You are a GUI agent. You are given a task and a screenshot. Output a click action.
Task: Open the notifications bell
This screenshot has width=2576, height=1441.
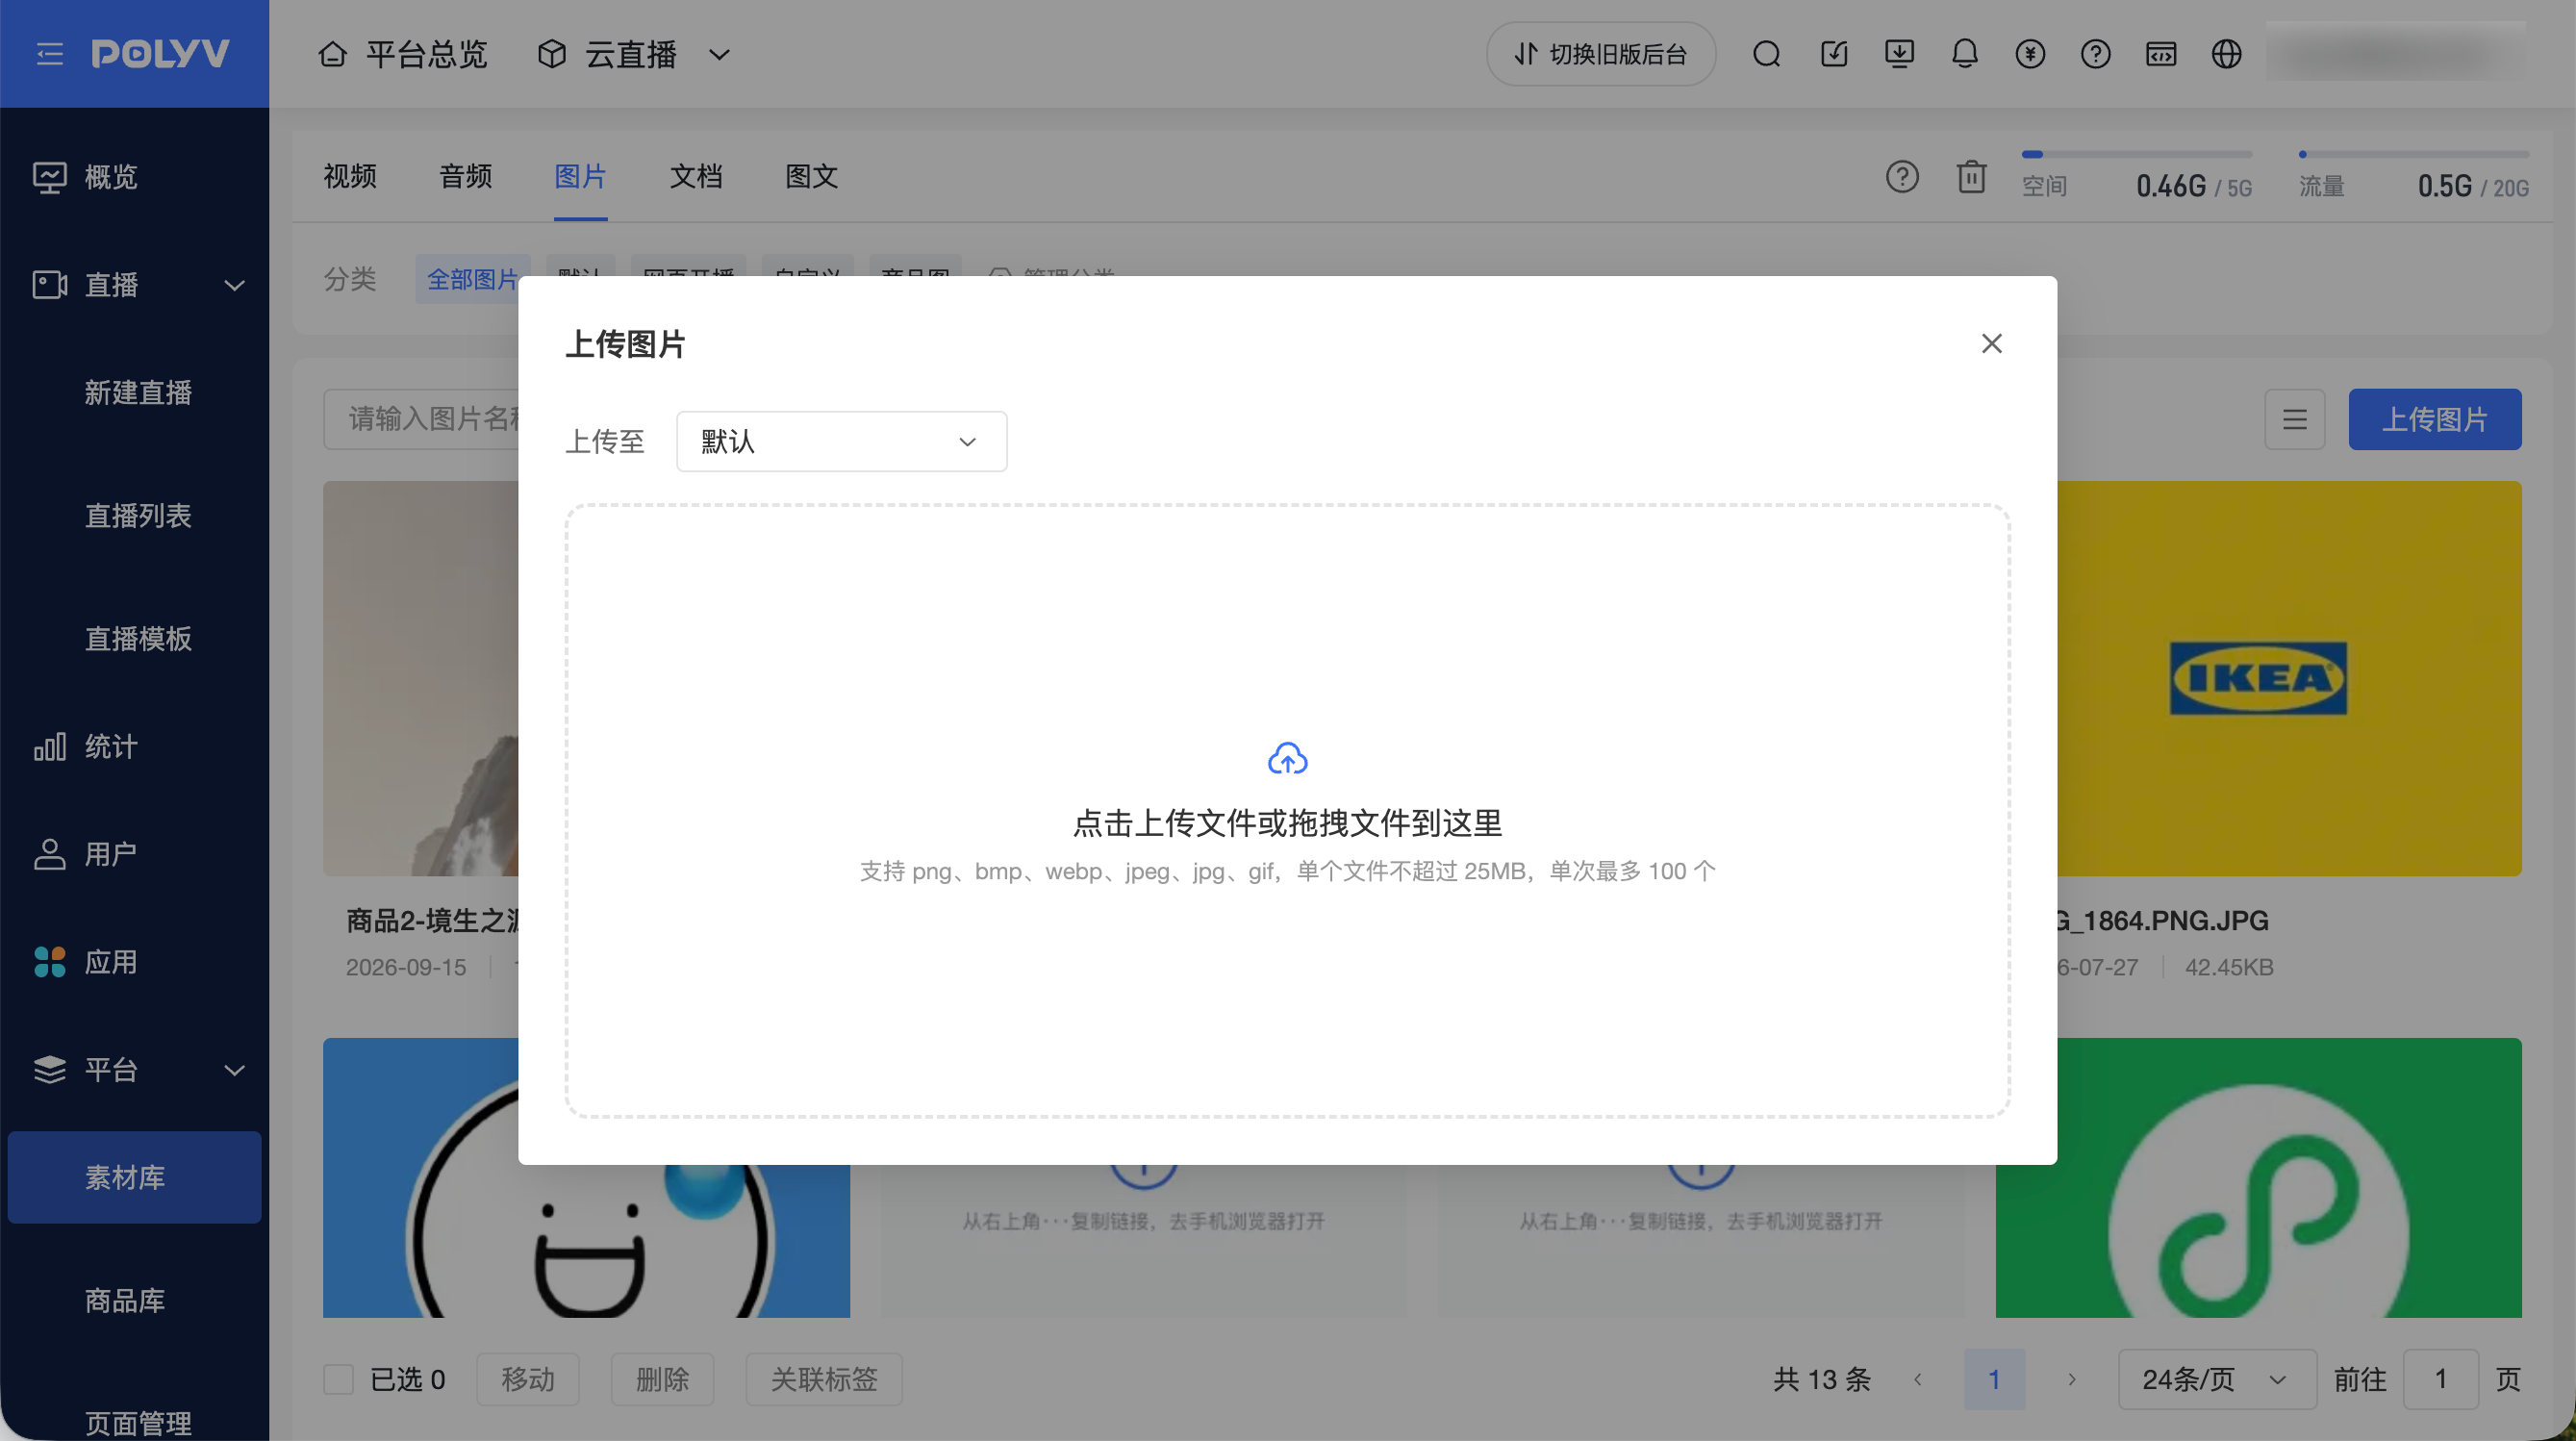pyautogui.click(x=1965, y=54)
